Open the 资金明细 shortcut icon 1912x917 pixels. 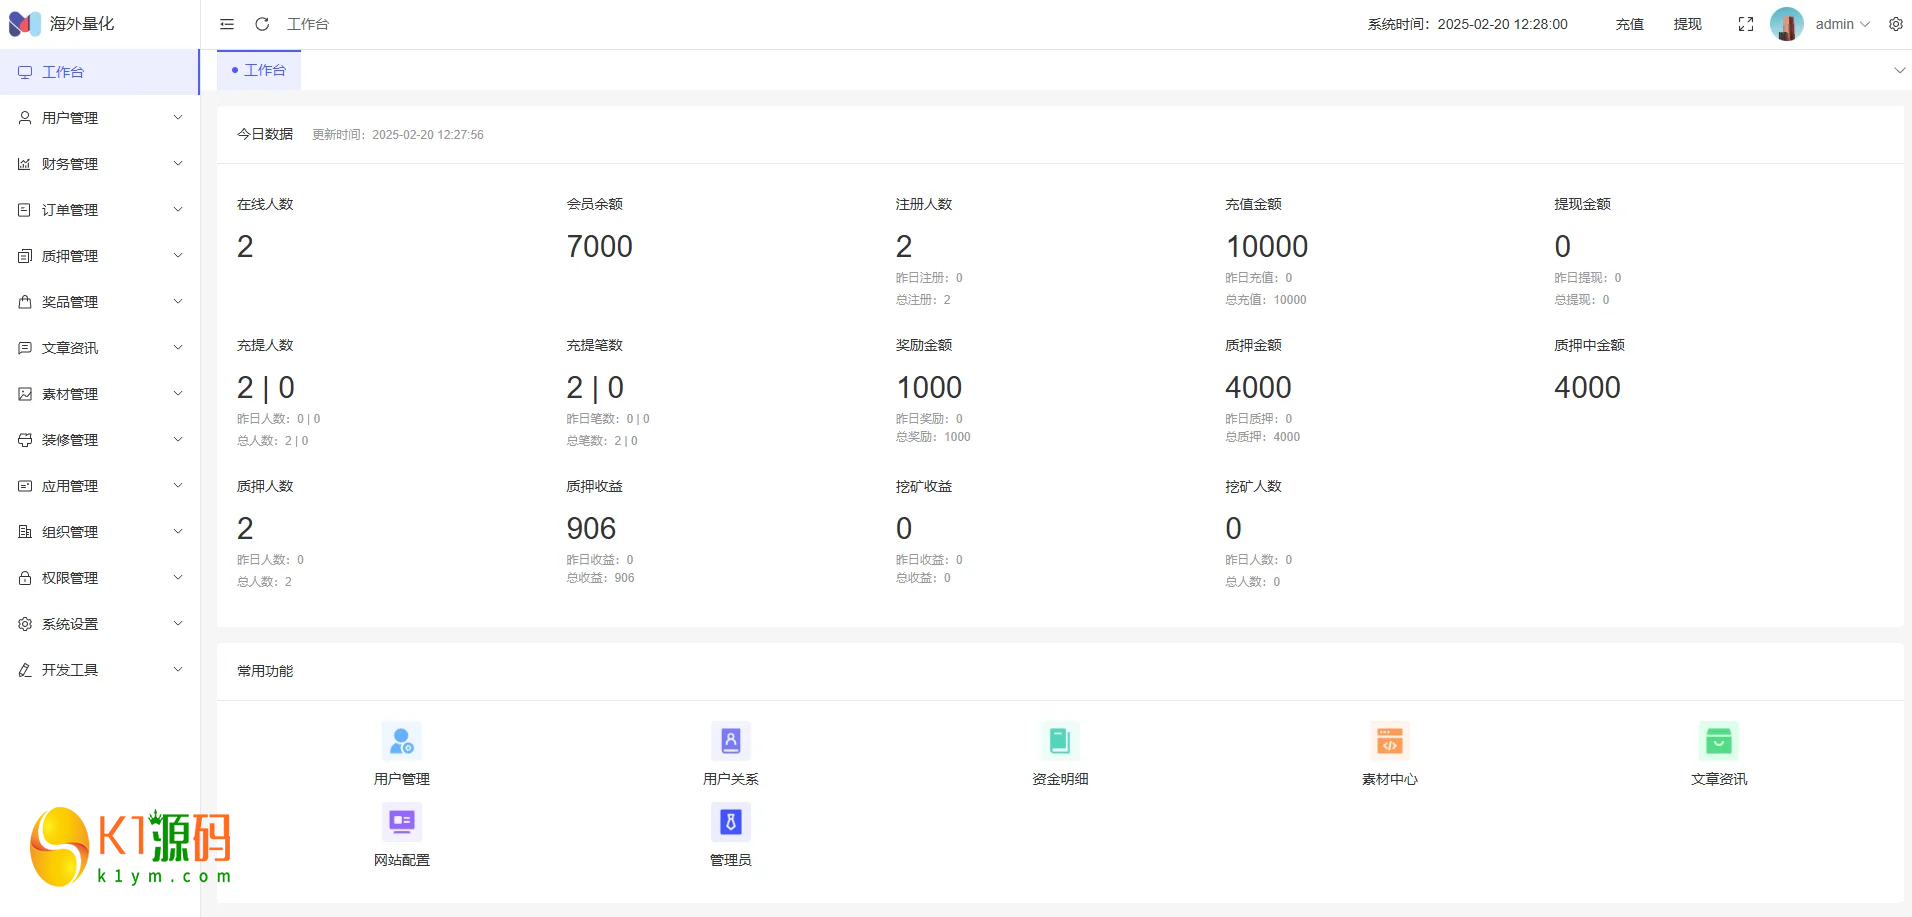[1060, 741]
